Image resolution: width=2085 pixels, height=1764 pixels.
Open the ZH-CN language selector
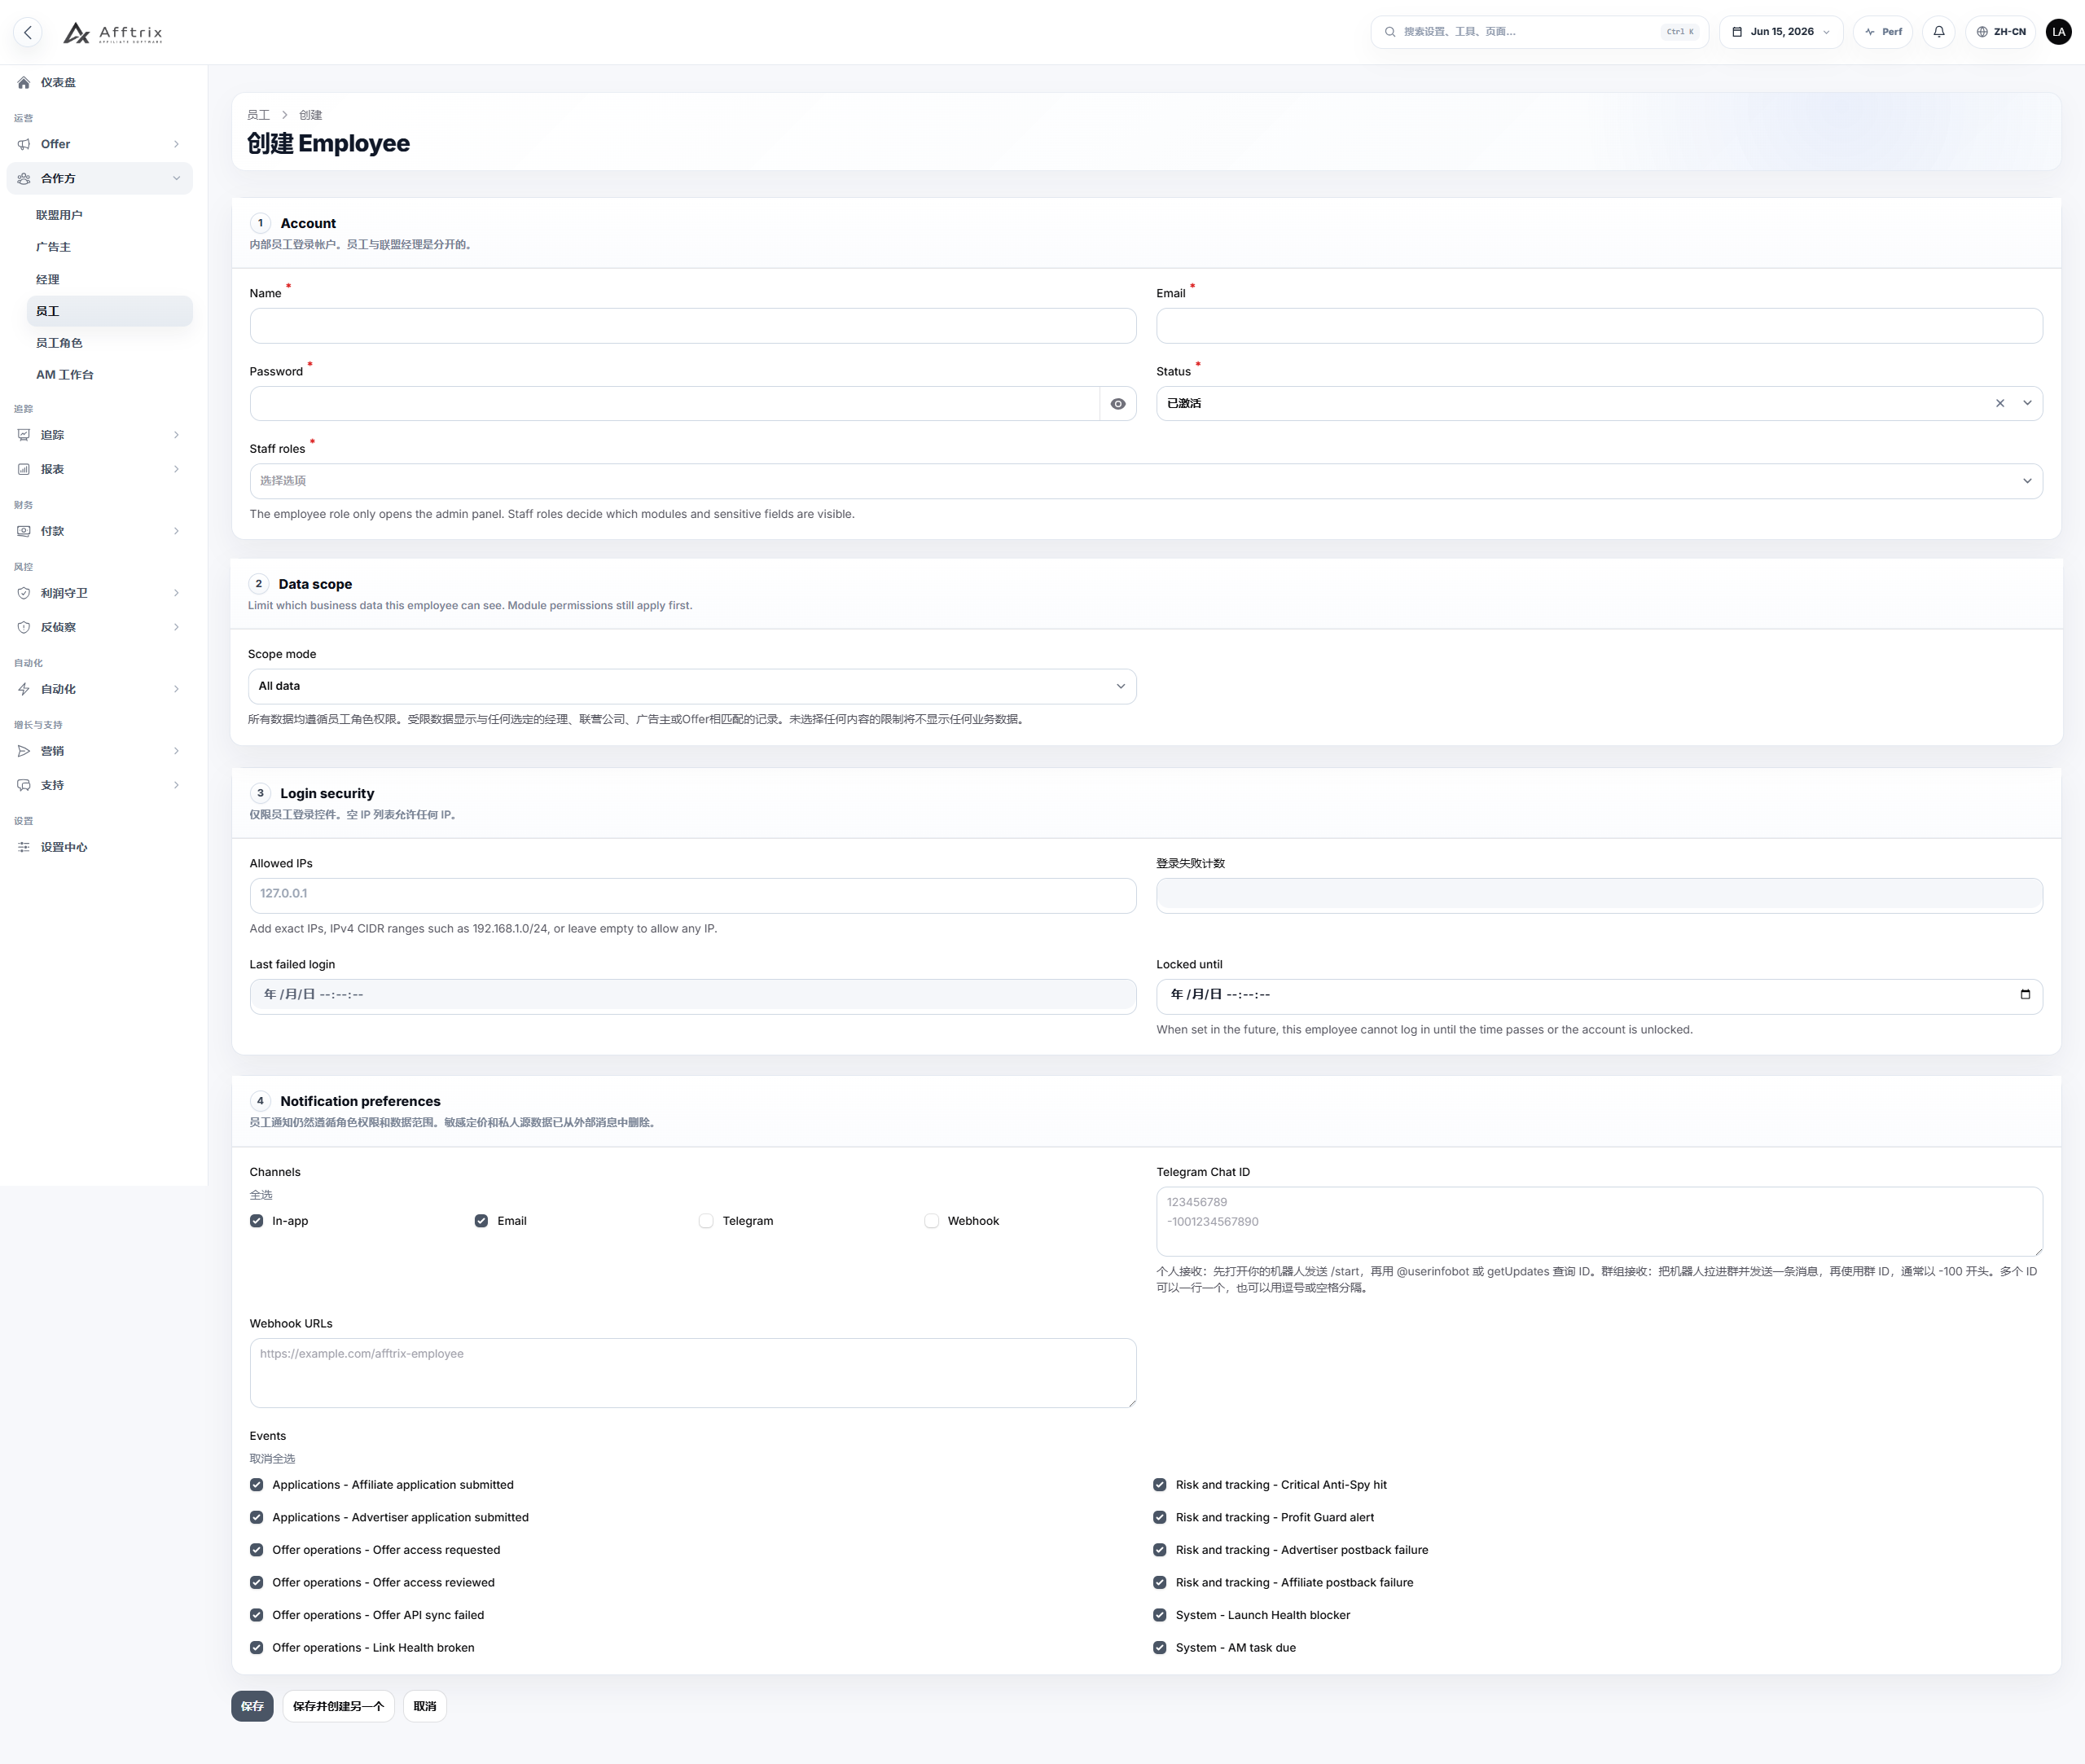2000,32
